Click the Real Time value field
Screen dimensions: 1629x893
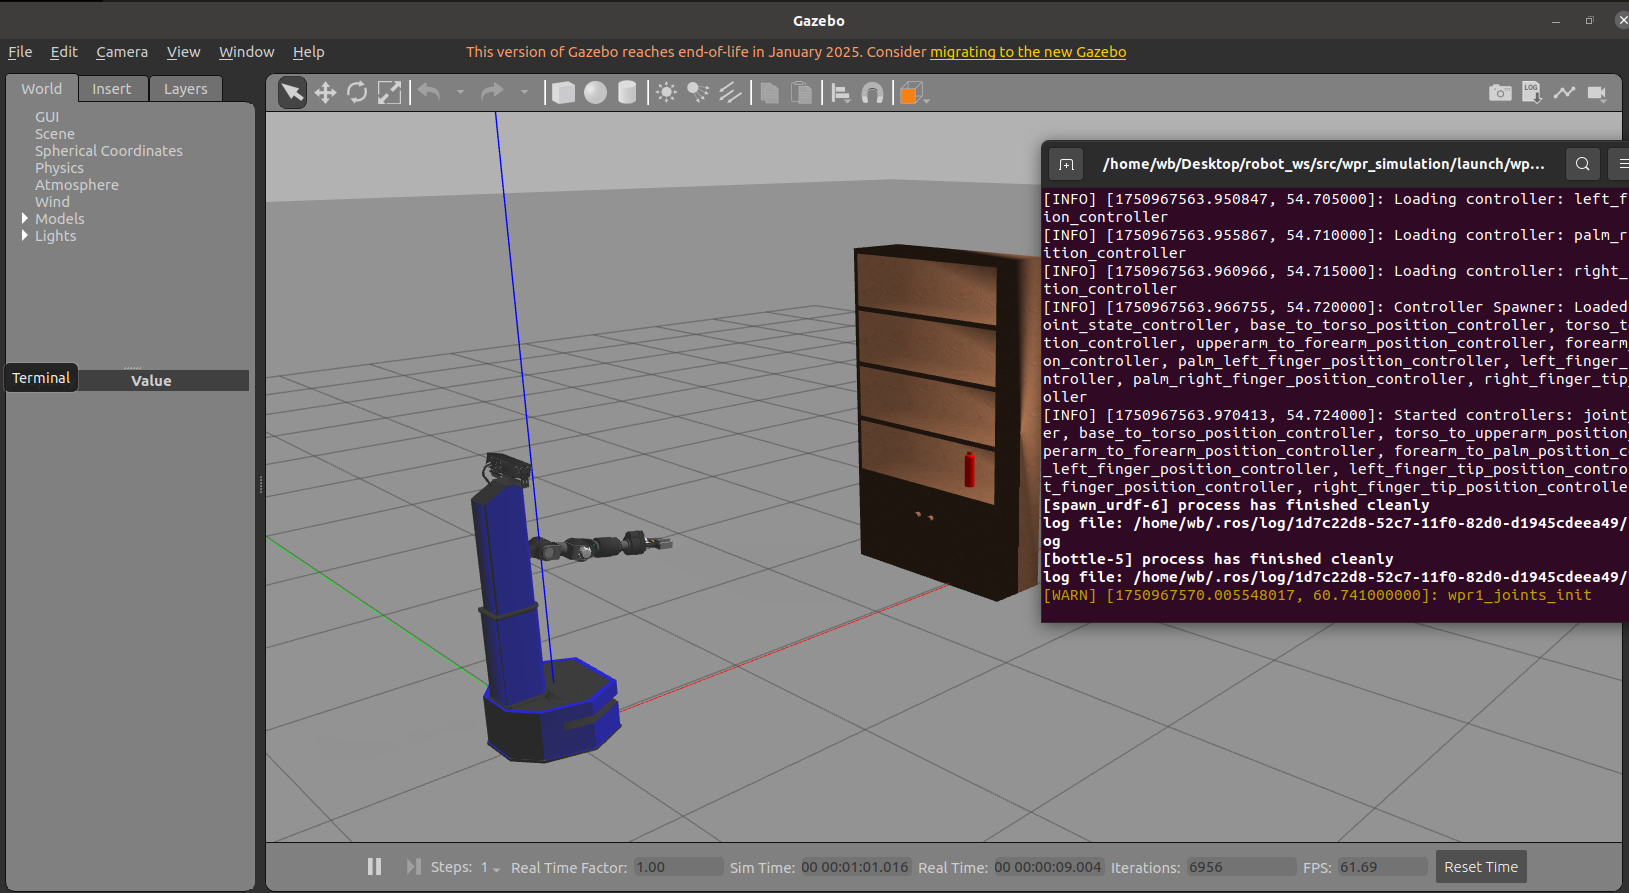click(1048, 867)
